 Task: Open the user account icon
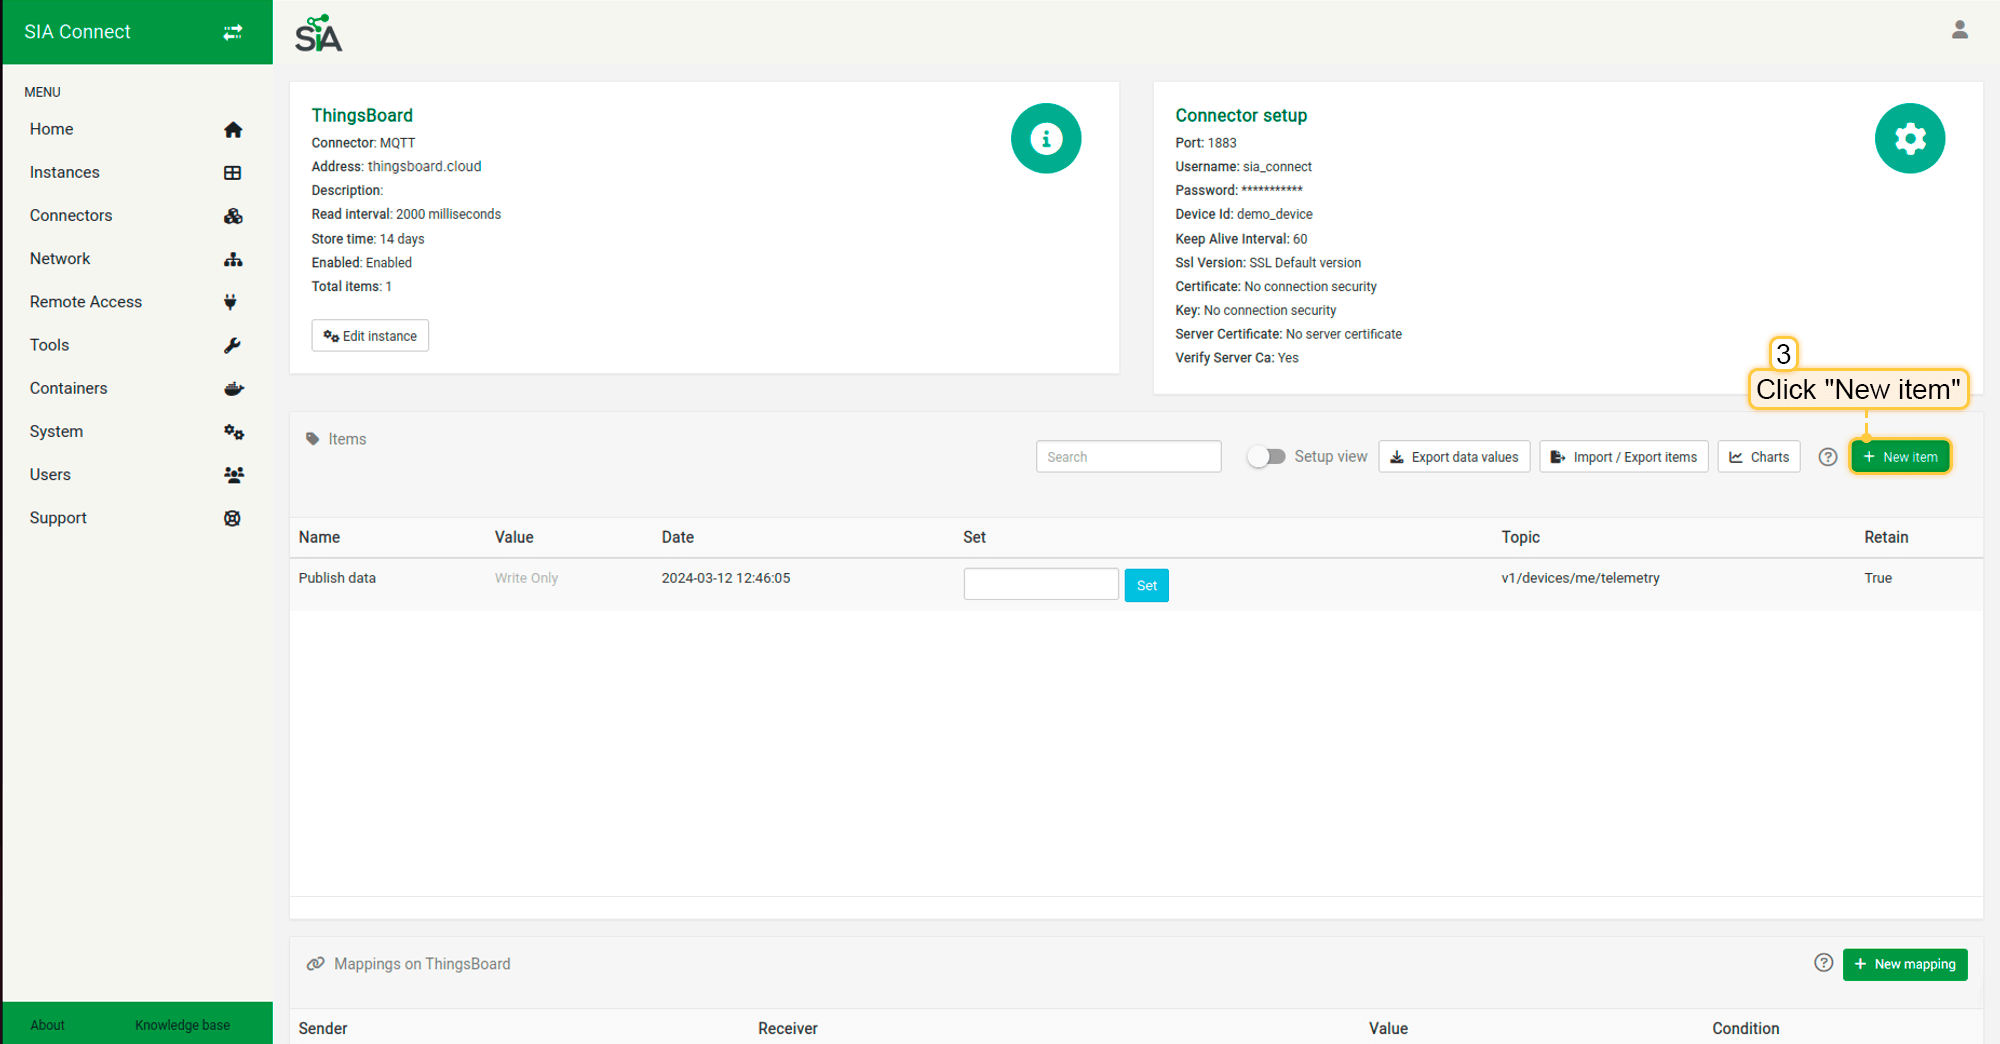1959,30
